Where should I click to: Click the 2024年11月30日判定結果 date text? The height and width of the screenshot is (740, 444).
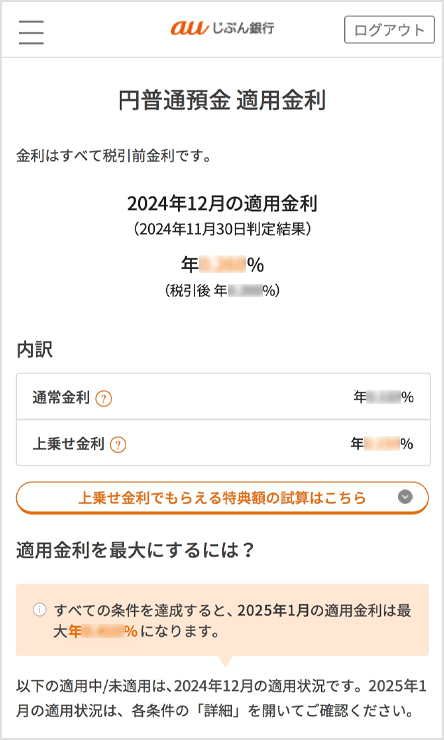[x=222, y=229]
